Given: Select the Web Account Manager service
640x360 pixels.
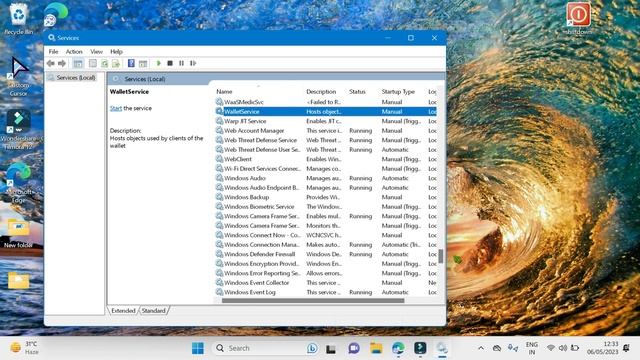Looking at the screenshot, I should 326,131.
